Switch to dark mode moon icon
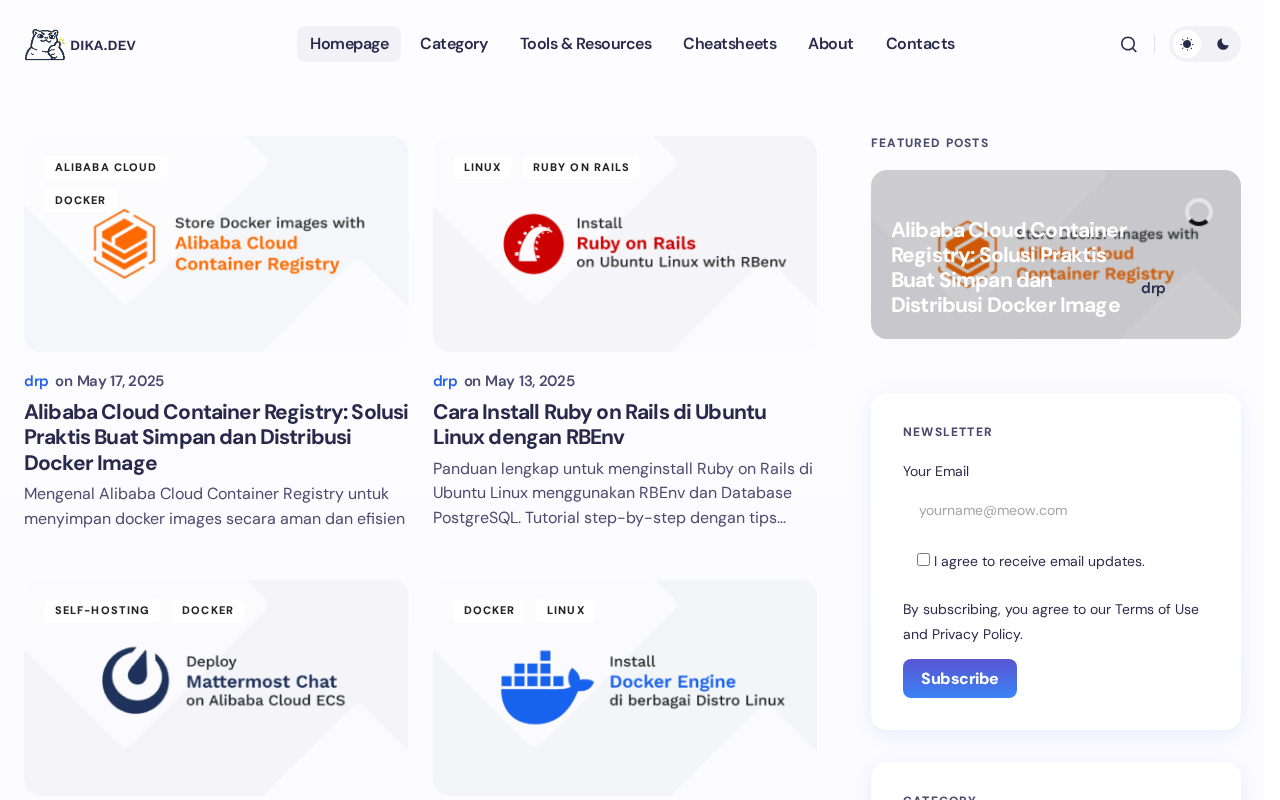Image resolution: width=1280 pixels, height=800 pixels. [x=1223, y=44]
